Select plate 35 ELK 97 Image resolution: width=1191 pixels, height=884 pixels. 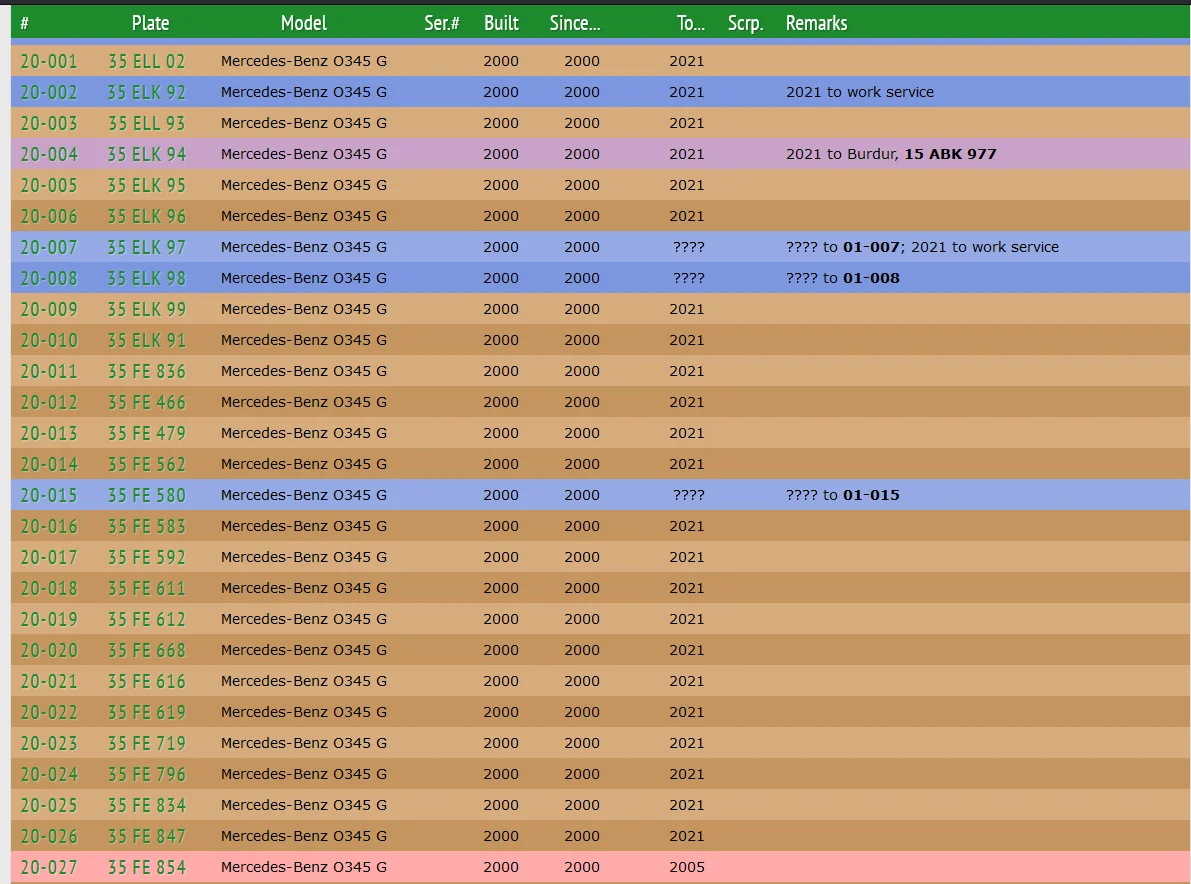coord(146,247)
